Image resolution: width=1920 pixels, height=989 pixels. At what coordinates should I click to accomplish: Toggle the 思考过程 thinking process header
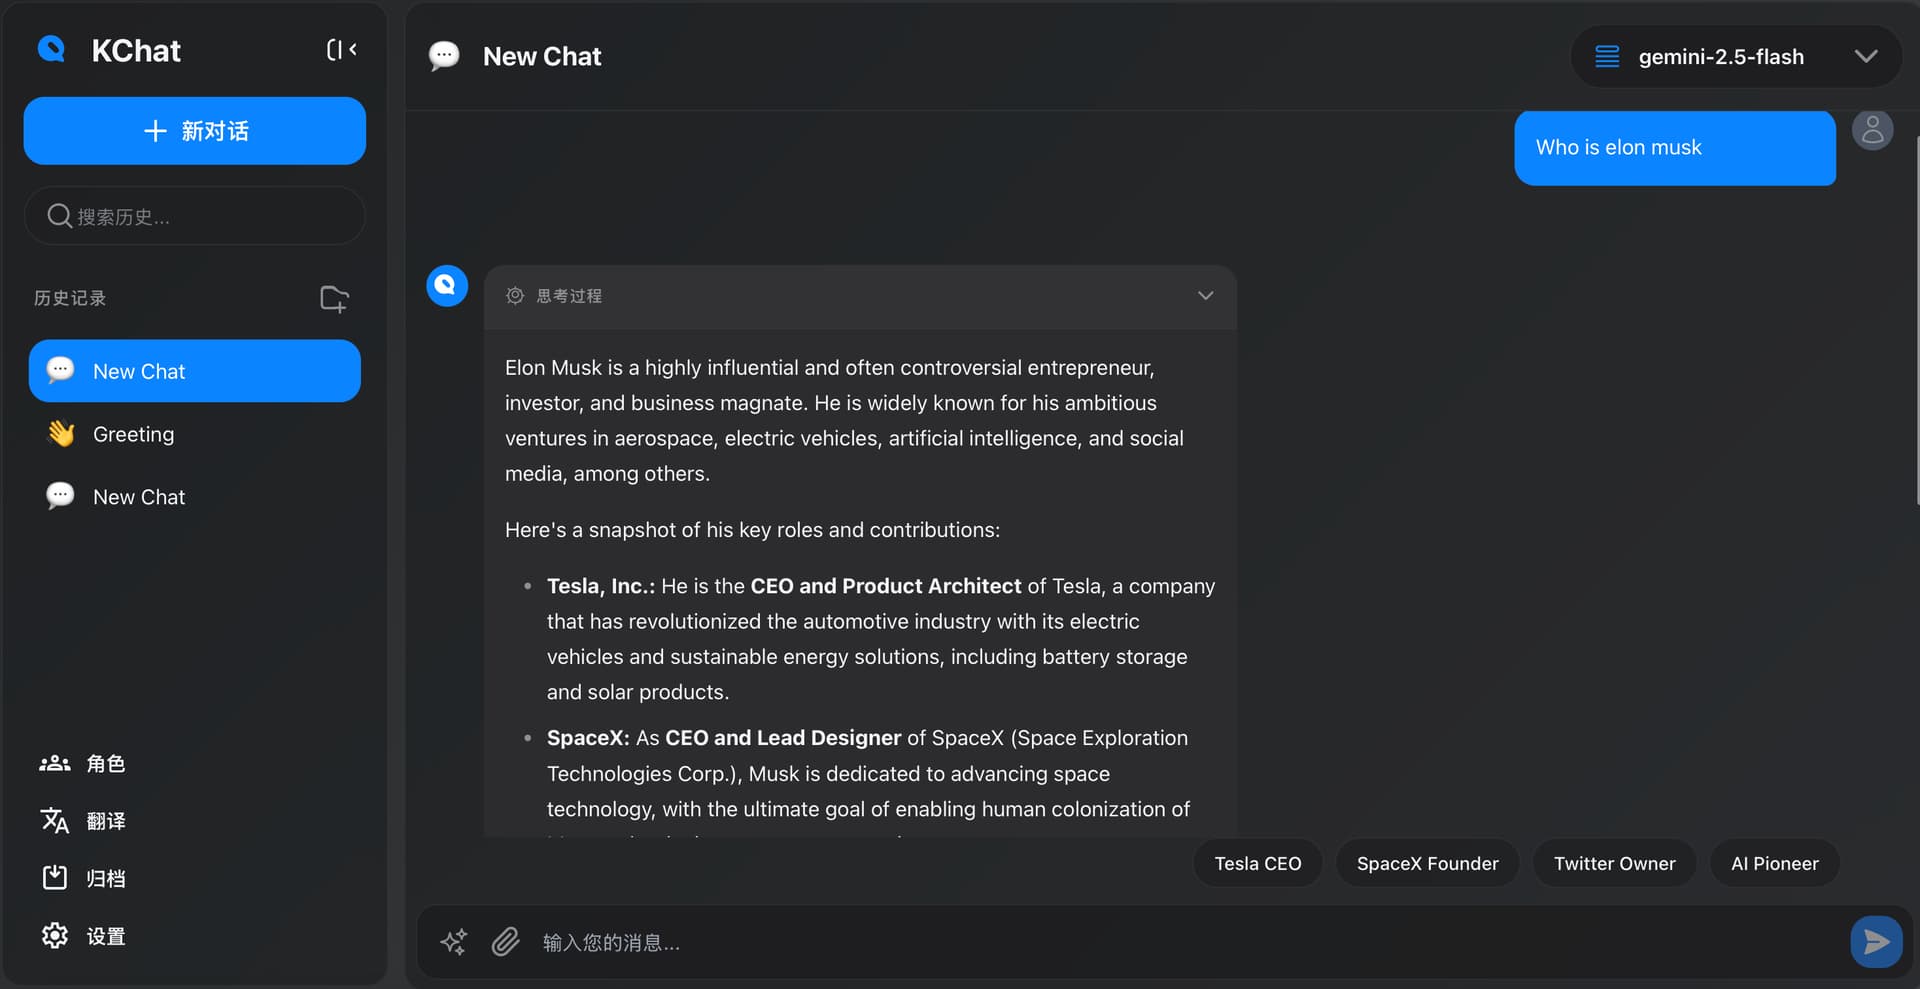860,296
